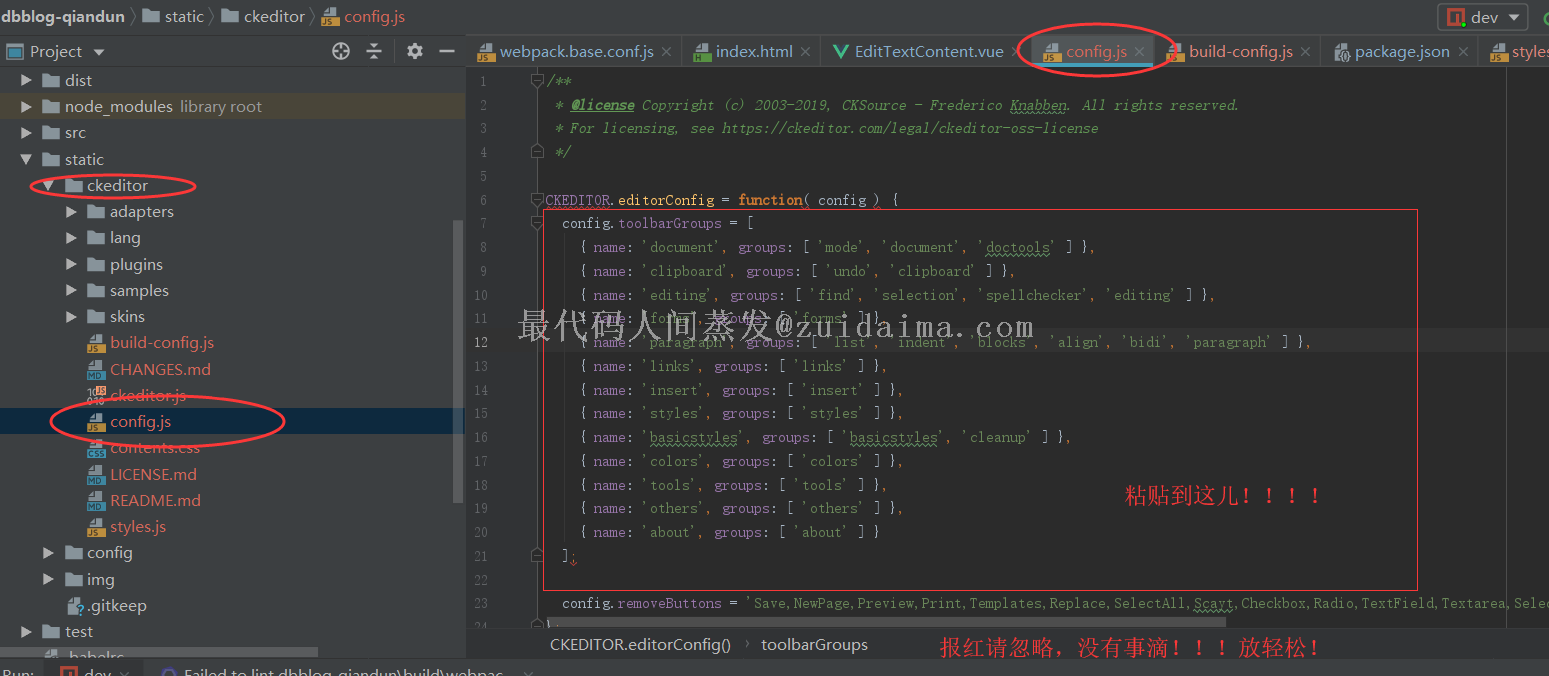Collapse all project tree nodes icon
The width and height of the screenshot is (1549, 676).
(x=374, y=51)
